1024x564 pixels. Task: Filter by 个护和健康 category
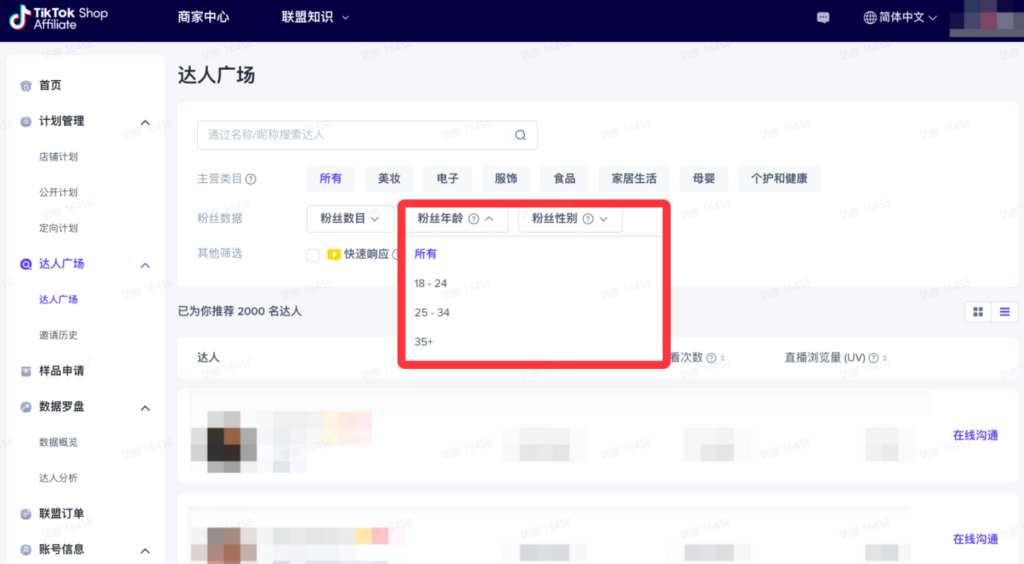(x=779, y=179)
